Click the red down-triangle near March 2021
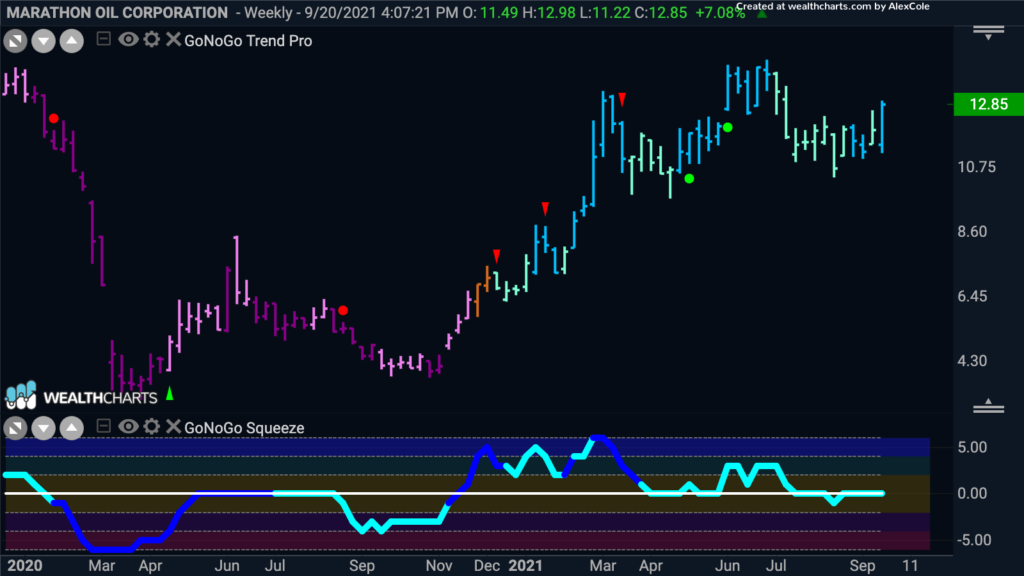Viewport: 1024px width, 576px height. [x=622, y=99]
